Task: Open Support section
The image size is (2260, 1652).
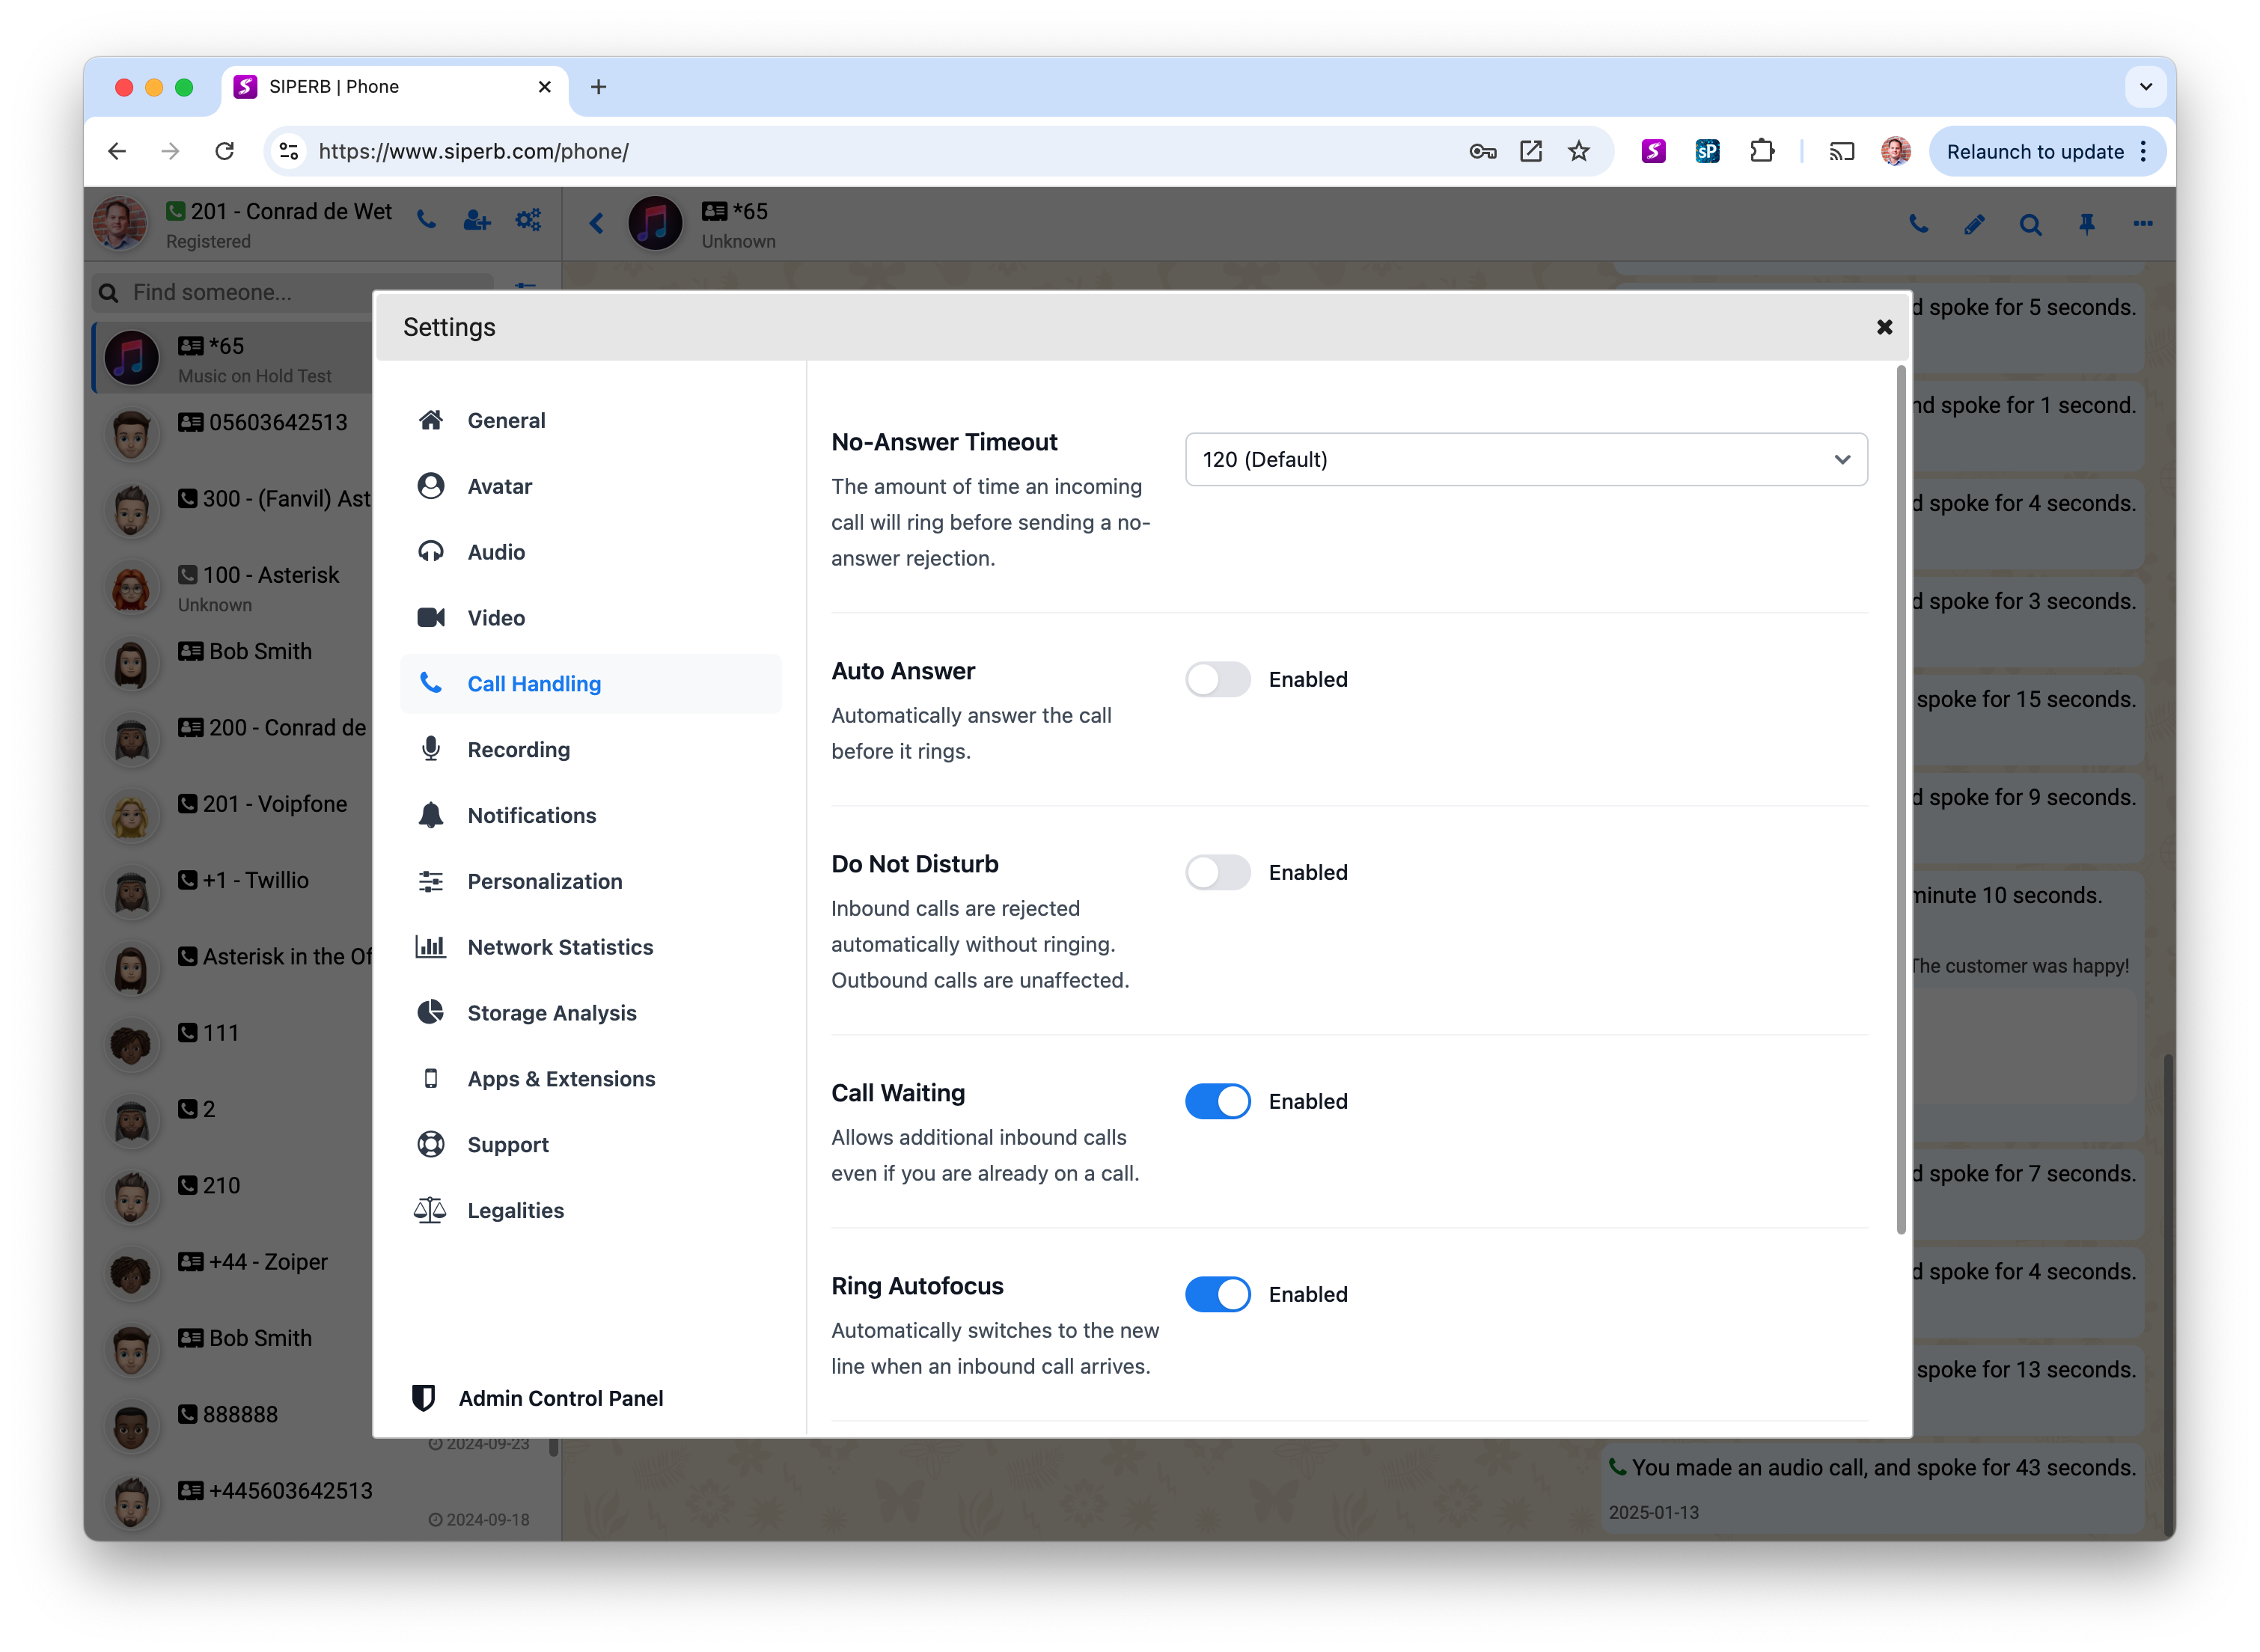Action: coord(590,1145)
